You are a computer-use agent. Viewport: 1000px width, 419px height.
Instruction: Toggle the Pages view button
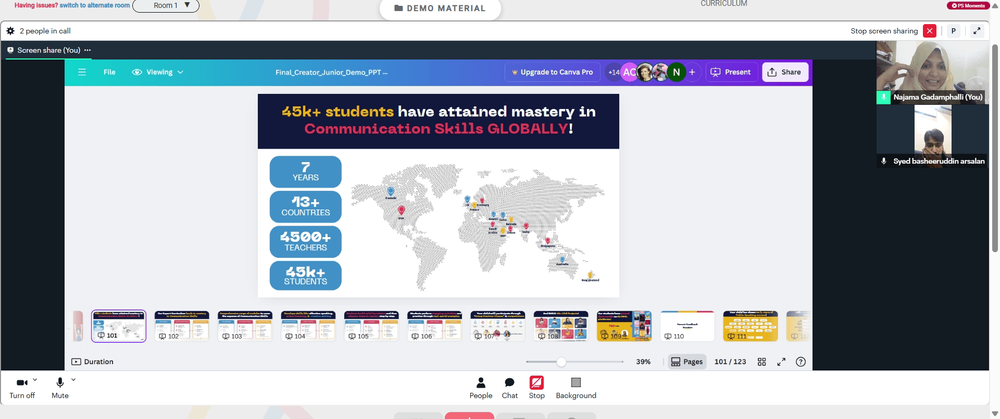(x=687, y=362)
